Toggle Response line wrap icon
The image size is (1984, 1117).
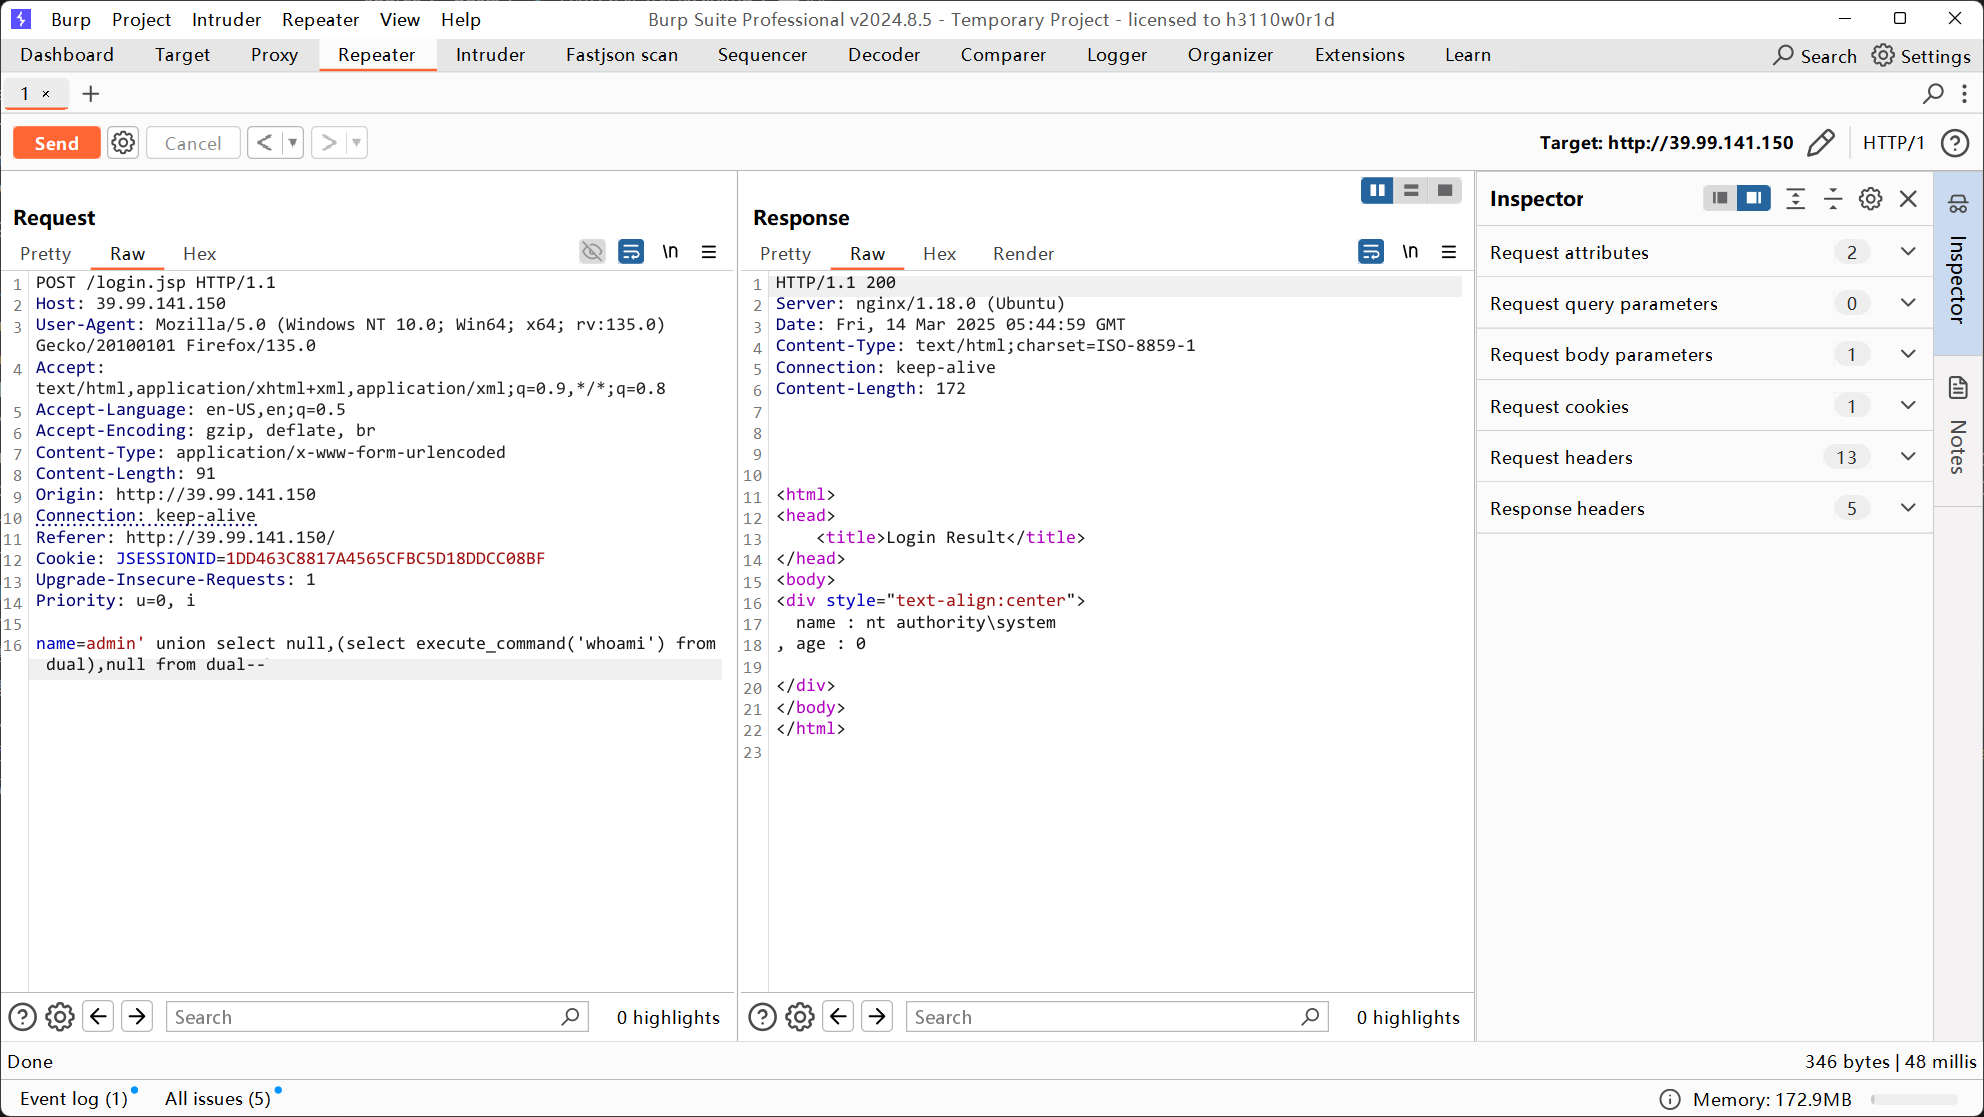(x=1371, y=252)
